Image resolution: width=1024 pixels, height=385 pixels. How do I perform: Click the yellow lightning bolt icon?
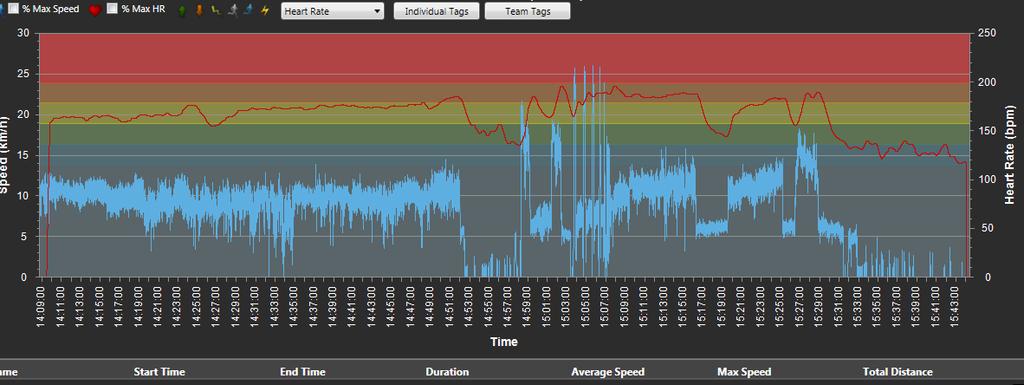pos(264,10)
